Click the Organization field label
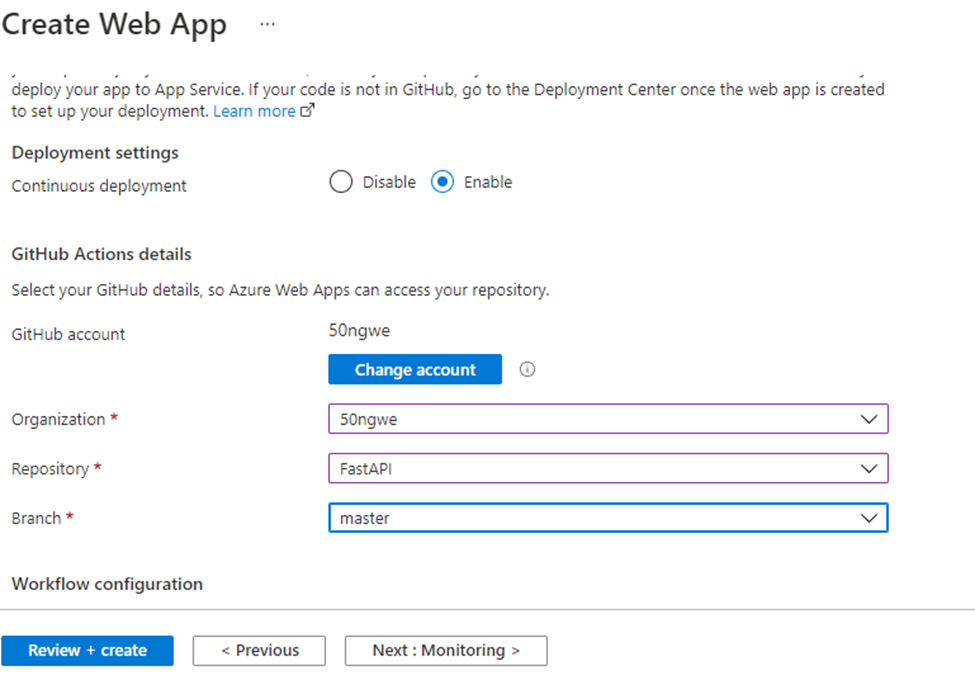Image resolution: width=975 pixels, height=680 pixels. click(58, 420)
